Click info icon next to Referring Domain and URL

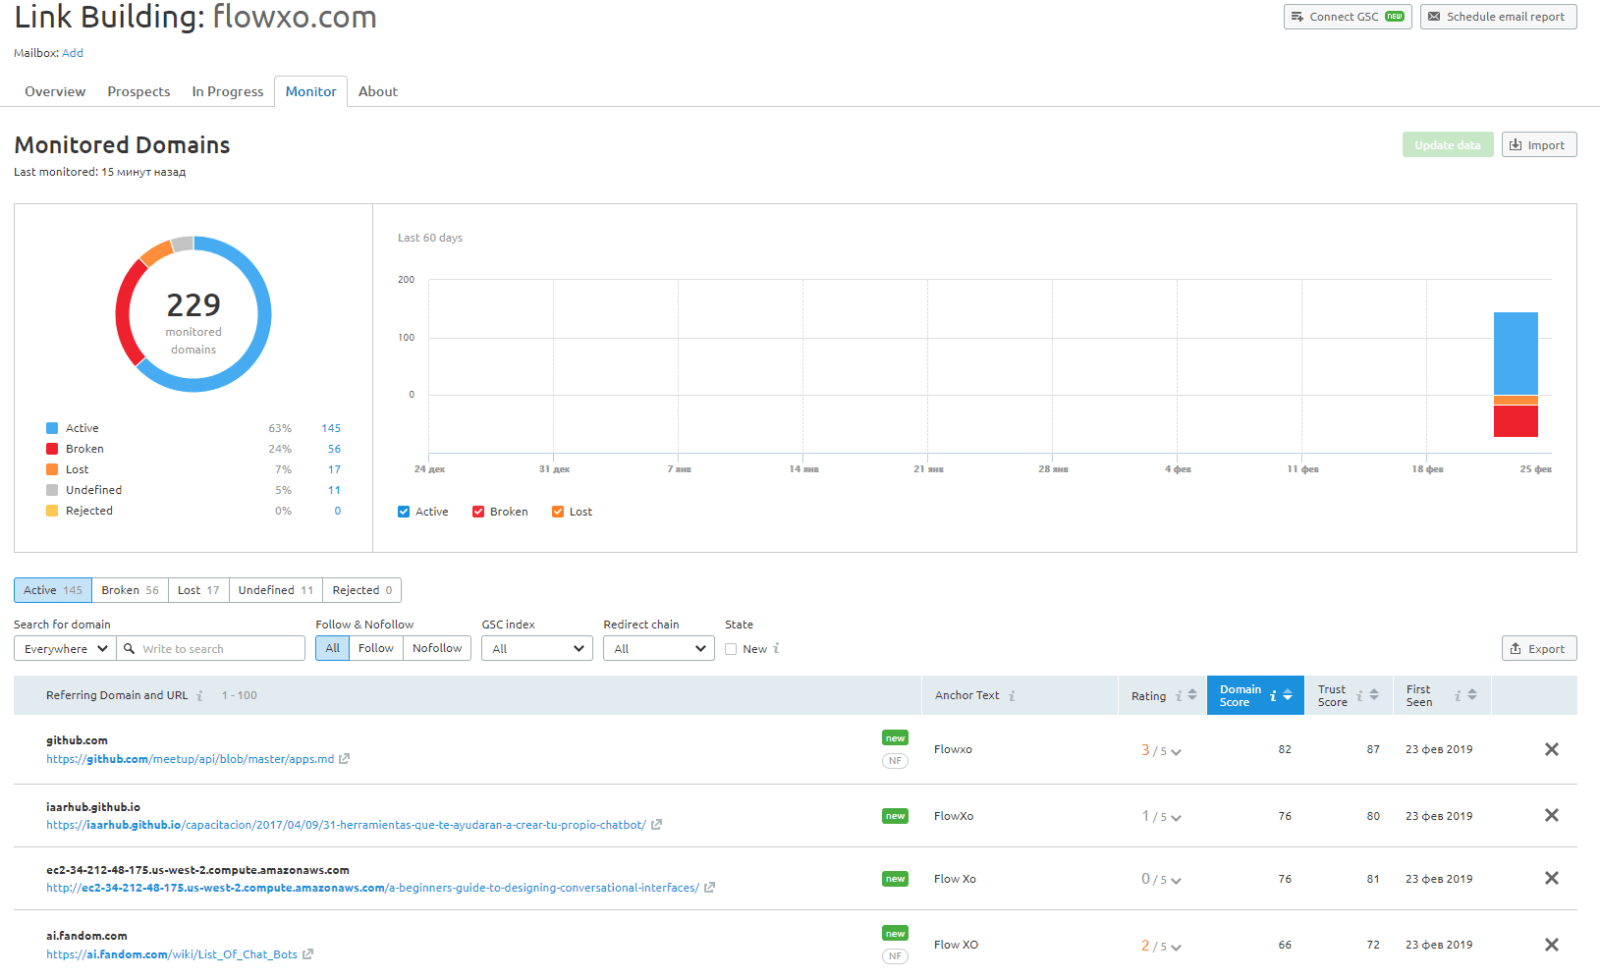tap(200, 696)
